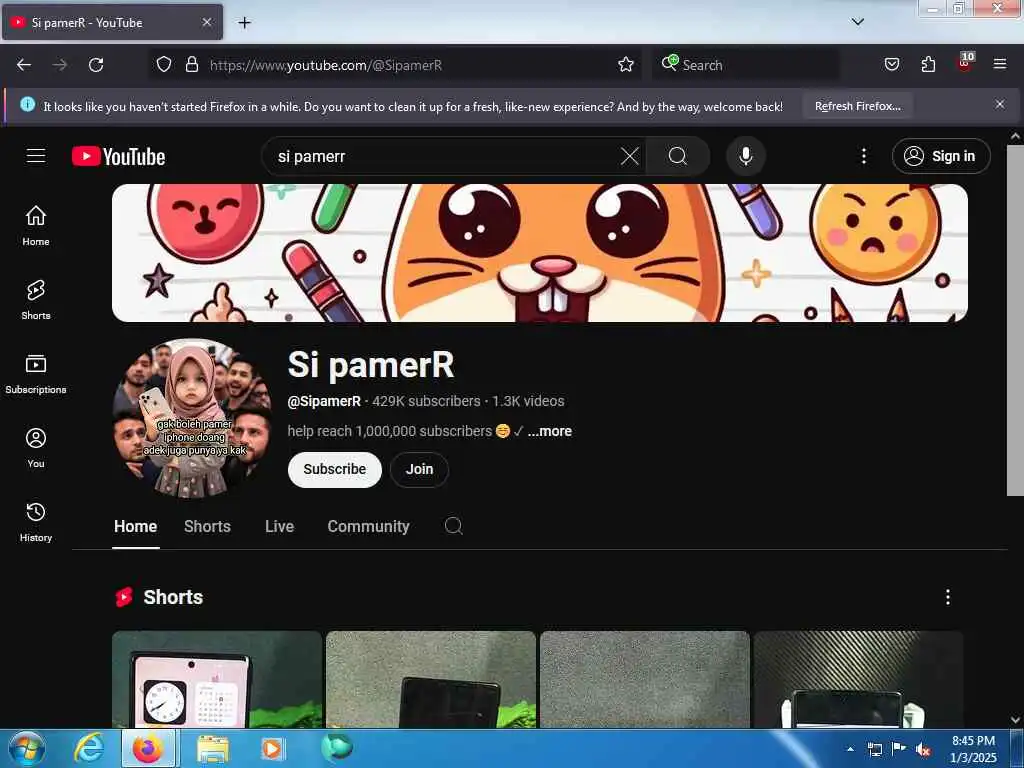Click the Refresh Firefox... button

[857, 106]
